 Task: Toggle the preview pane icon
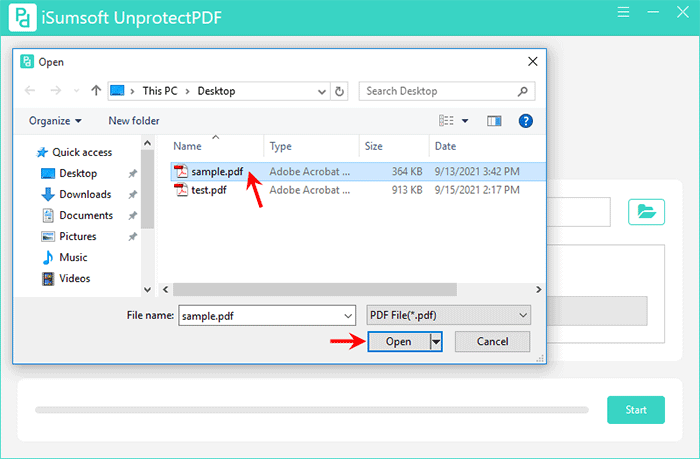pos(494,121)
